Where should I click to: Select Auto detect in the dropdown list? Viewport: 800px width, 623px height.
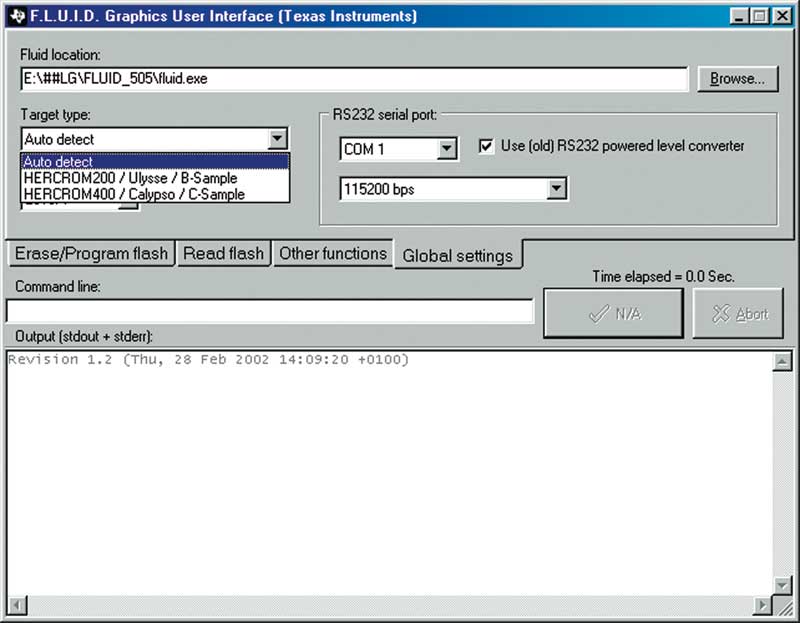pos(155,162)
